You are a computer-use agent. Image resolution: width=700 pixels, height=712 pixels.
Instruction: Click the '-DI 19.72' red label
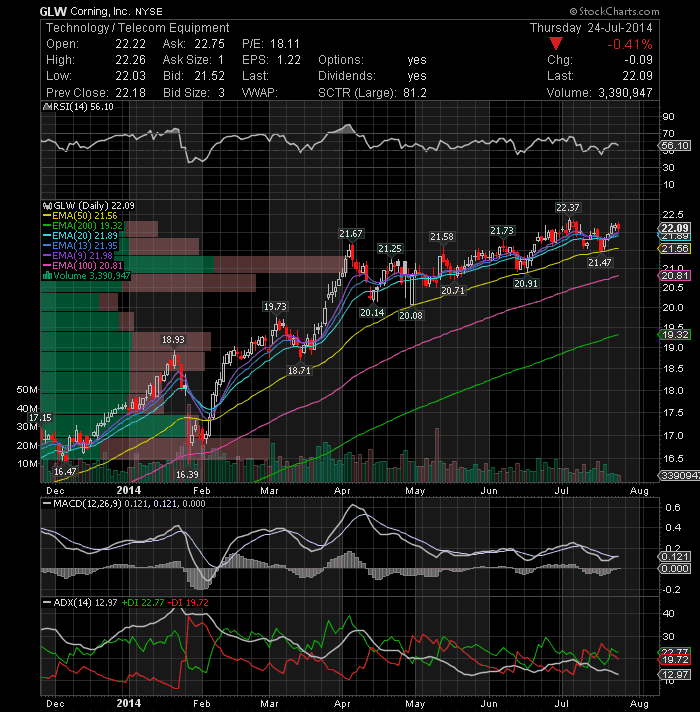click(x=188, y=603)
